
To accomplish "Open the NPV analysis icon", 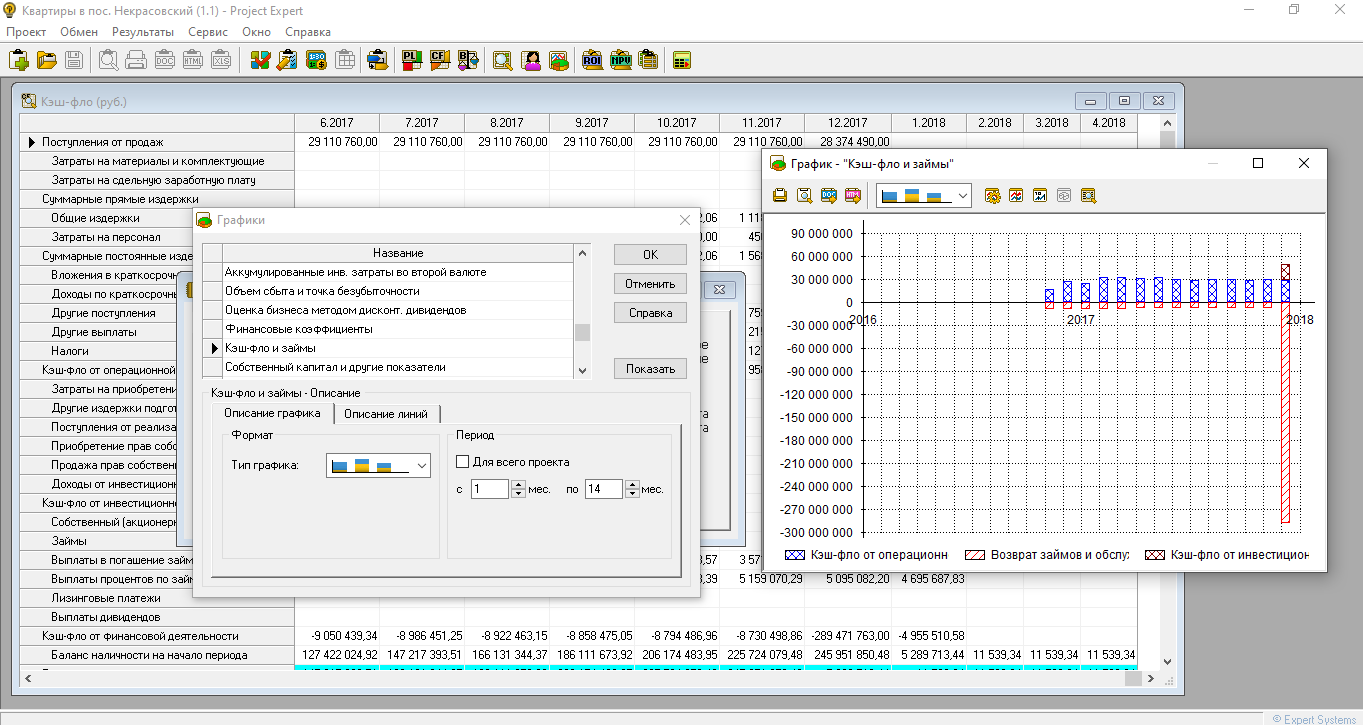I will 621,60.
